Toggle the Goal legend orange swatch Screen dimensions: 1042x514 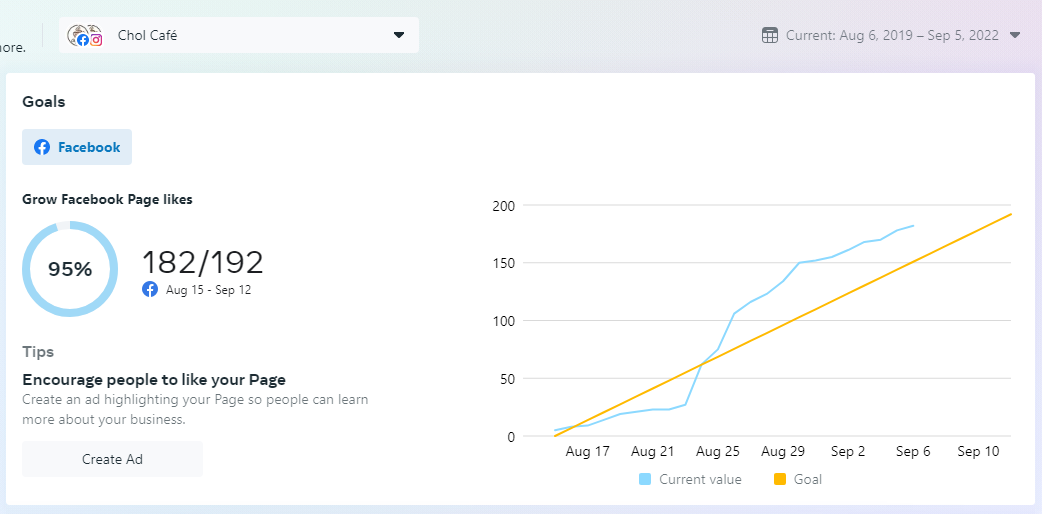pos(780,479)
